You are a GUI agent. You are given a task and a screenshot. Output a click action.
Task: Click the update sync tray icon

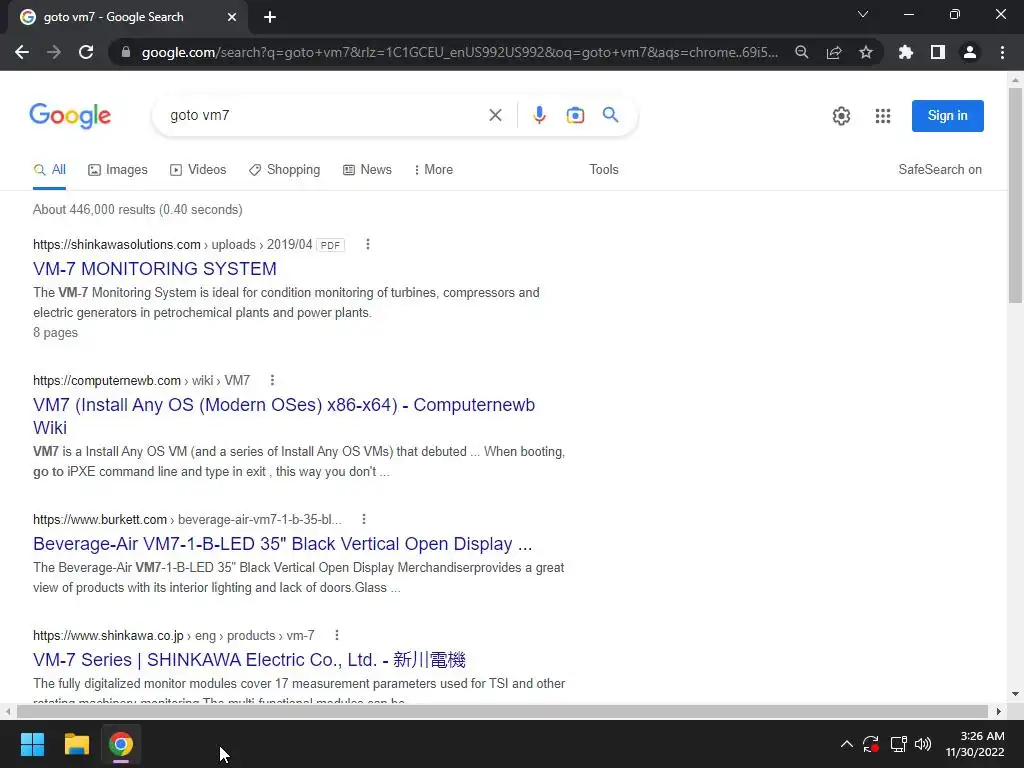(871, 744)
